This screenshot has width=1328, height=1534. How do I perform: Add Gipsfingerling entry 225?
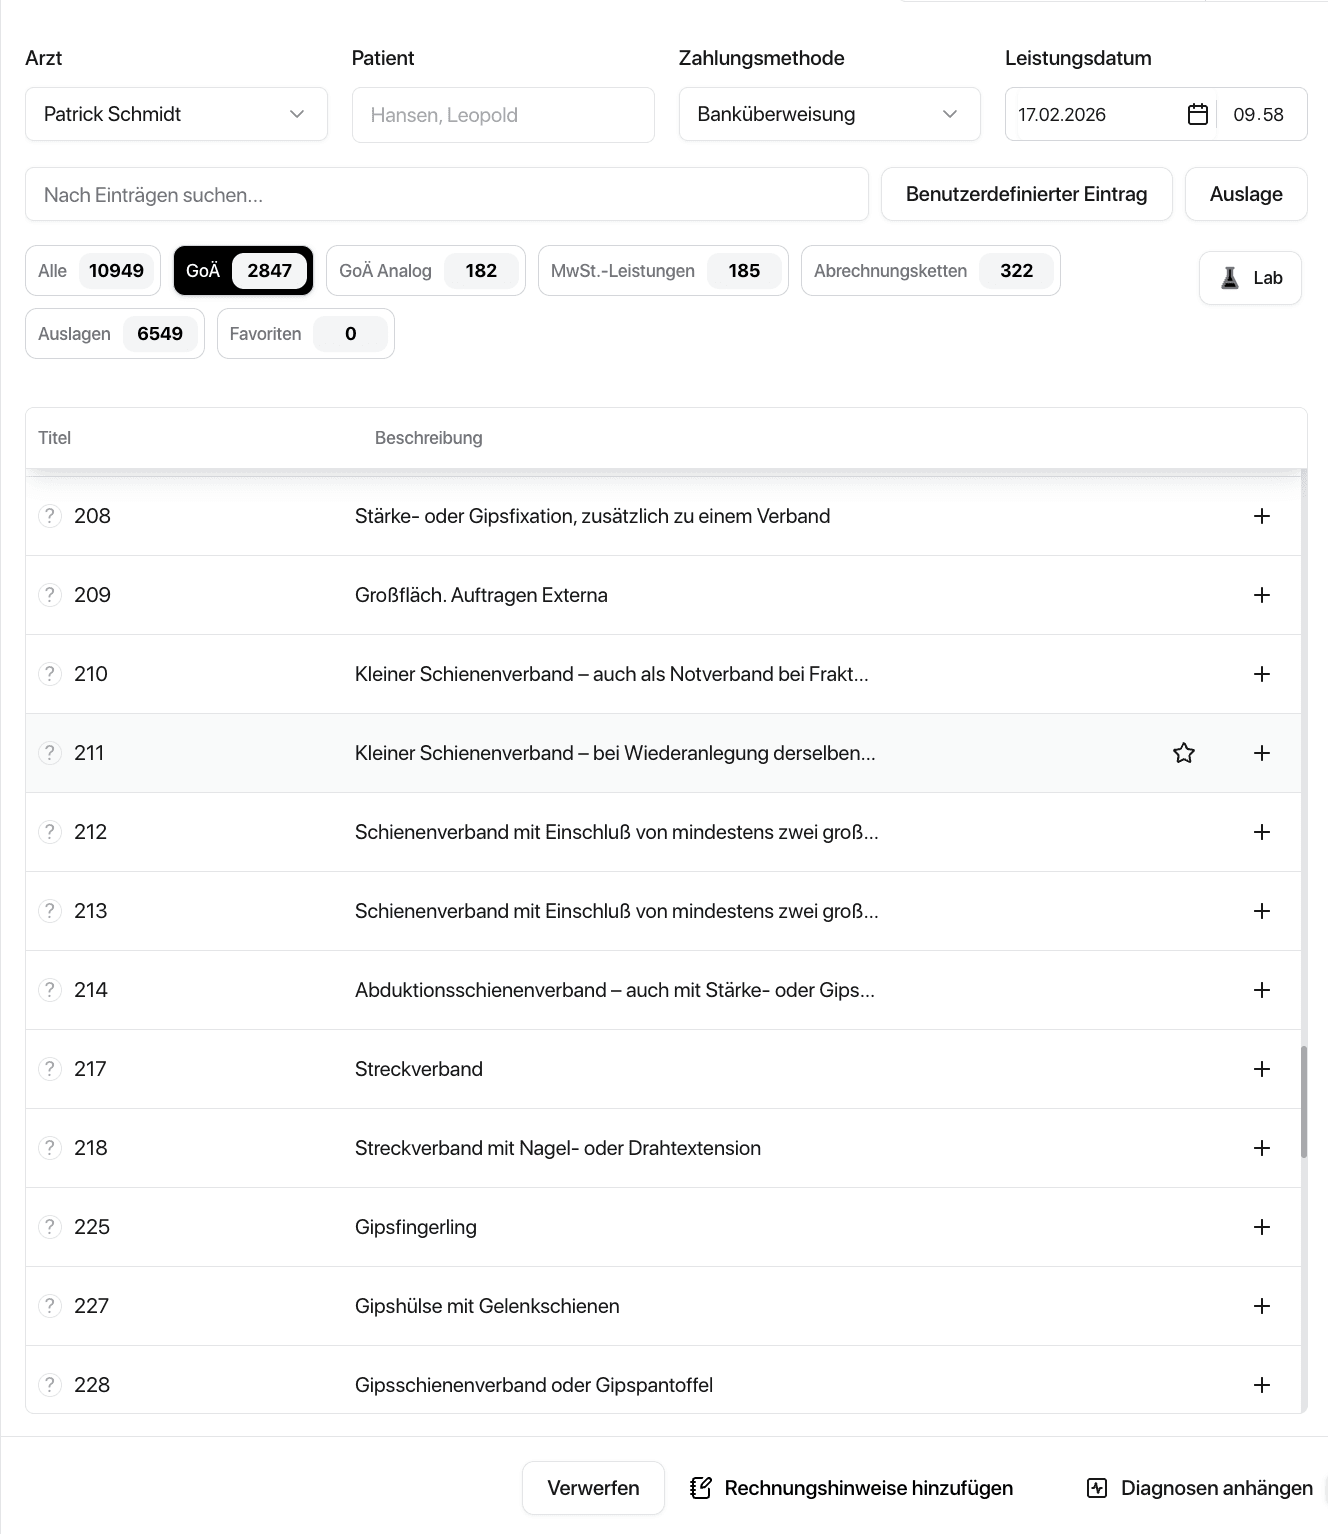point(1262,1227)
